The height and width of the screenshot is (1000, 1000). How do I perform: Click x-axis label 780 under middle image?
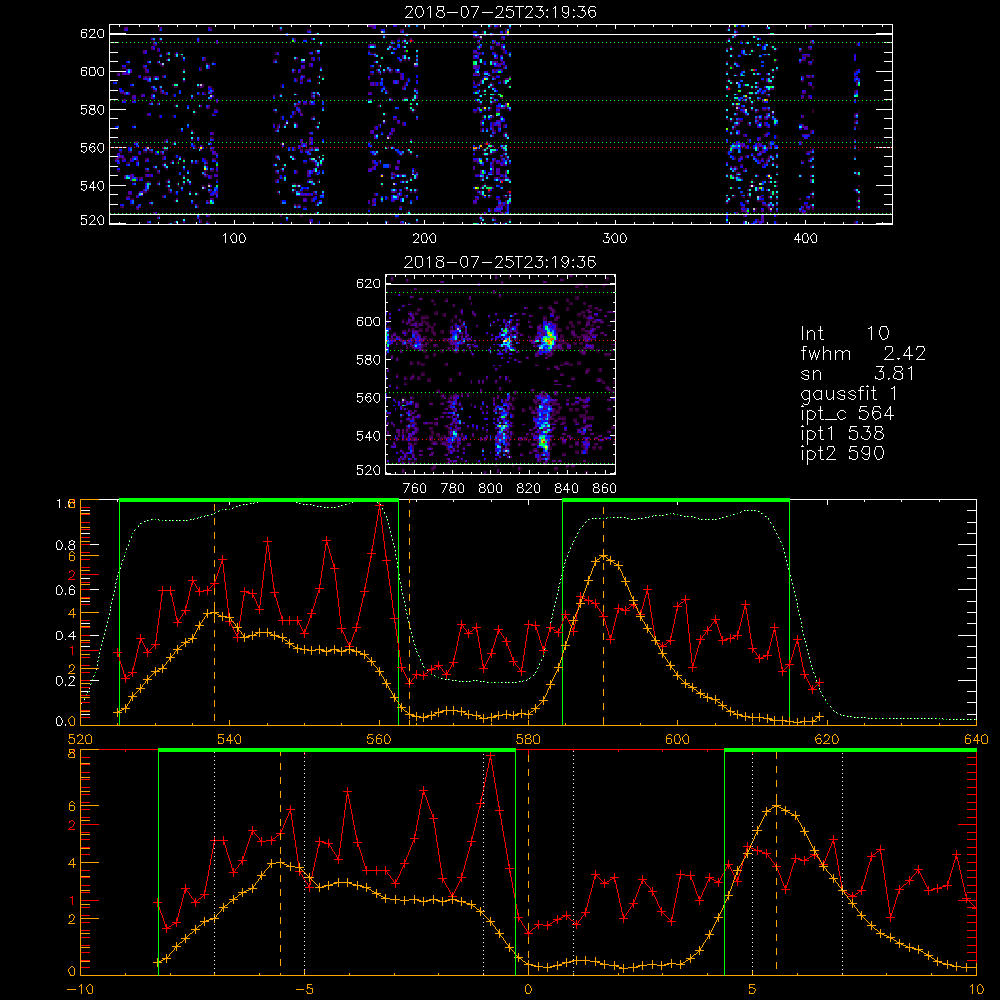[x=453, y=489]
